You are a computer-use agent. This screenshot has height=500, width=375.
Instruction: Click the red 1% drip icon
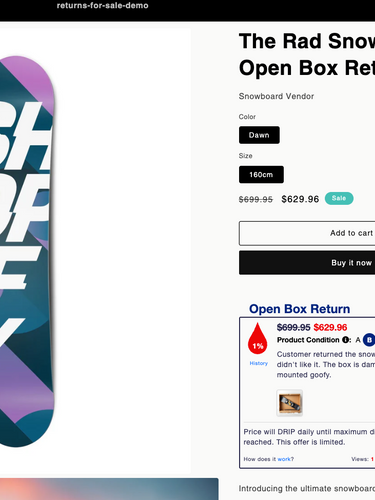coord(257,338)
